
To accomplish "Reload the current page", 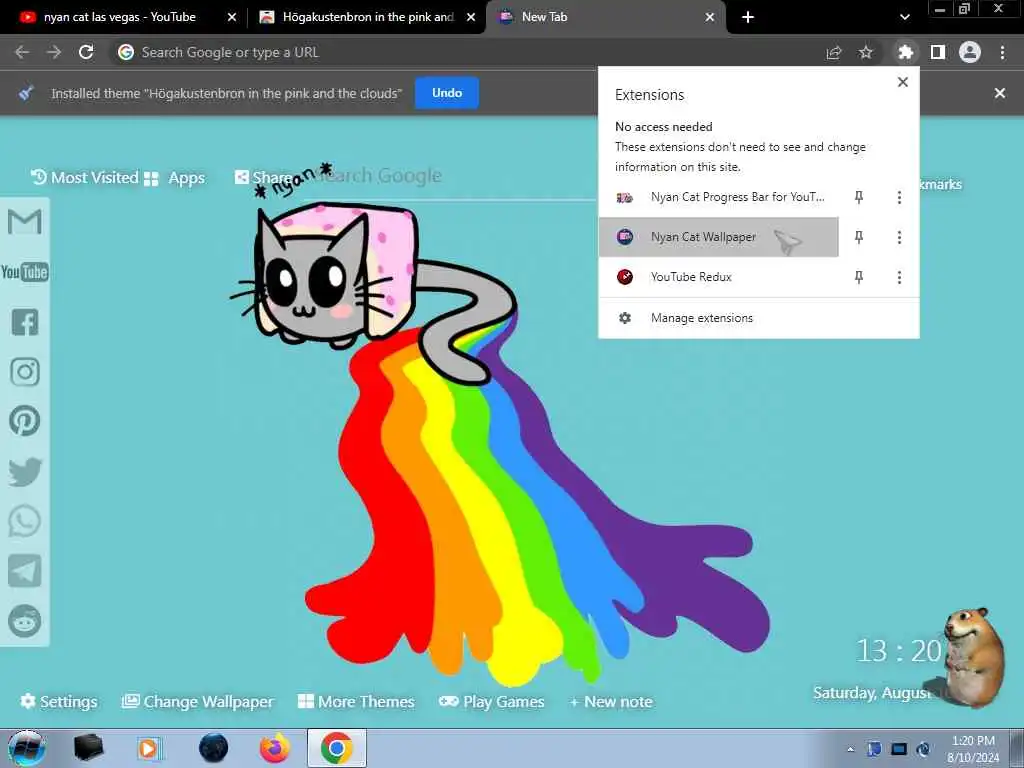I will [86, 52].
